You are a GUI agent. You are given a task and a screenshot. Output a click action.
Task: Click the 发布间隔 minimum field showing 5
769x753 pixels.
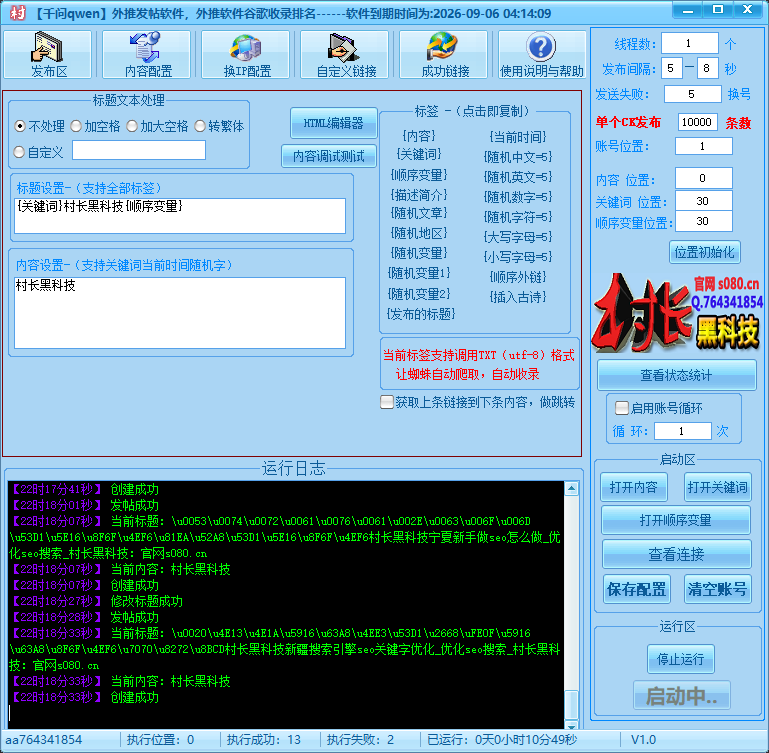[x=671, y=68]
